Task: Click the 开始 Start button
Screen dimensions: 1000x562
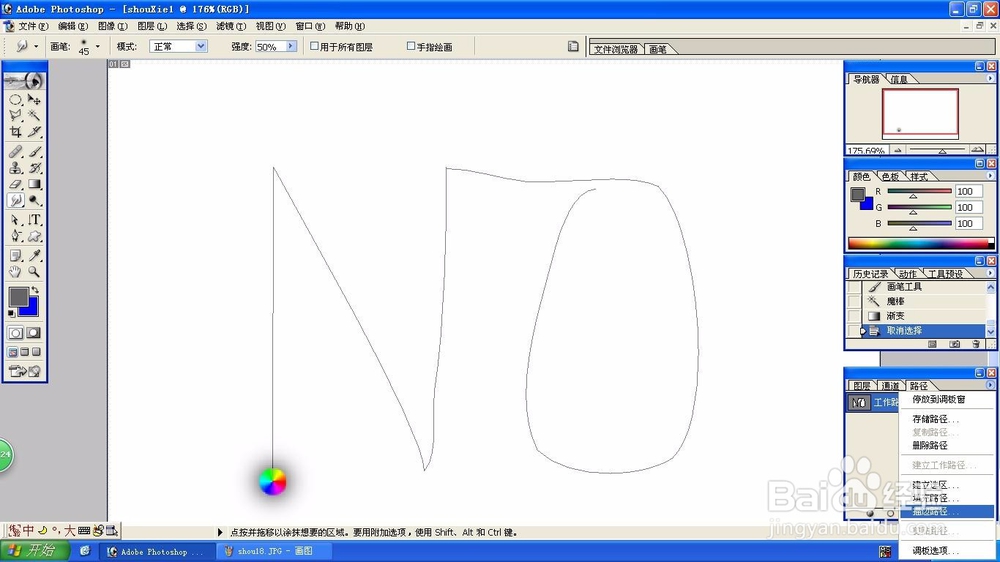Action: coord(34,551)
